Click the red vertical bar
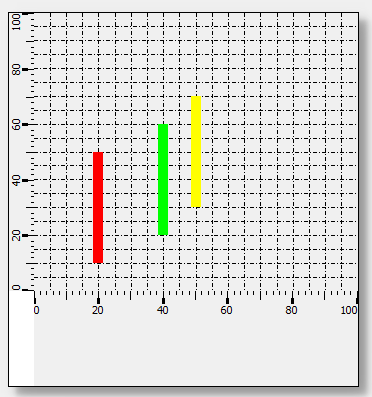372x397 pixels. click(98, 208)
